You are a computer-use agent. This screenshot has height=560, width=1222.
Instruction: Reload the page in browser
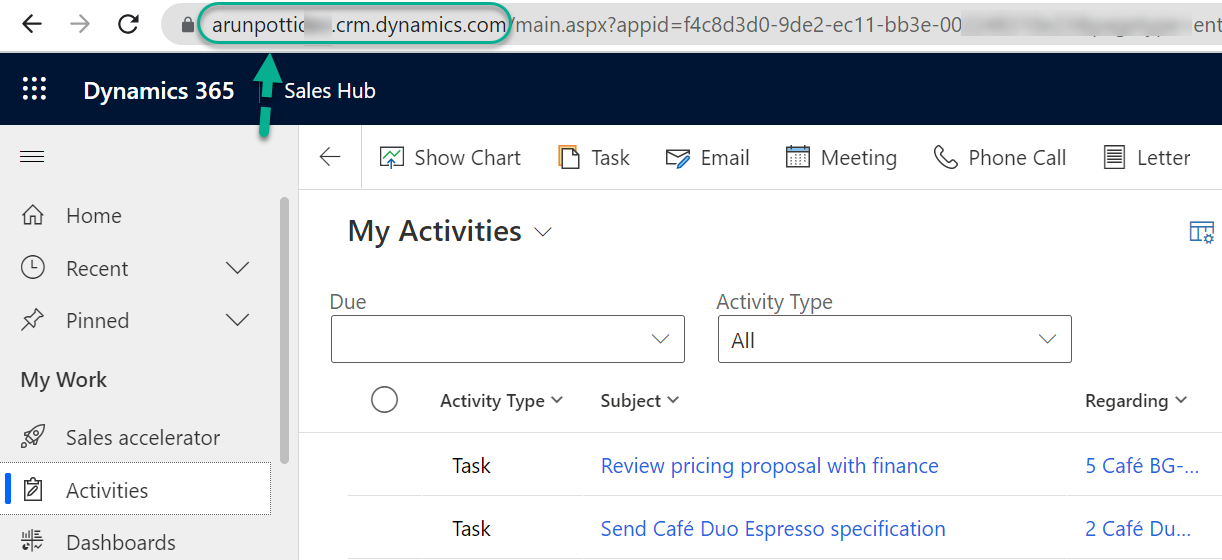click(128, 24)
